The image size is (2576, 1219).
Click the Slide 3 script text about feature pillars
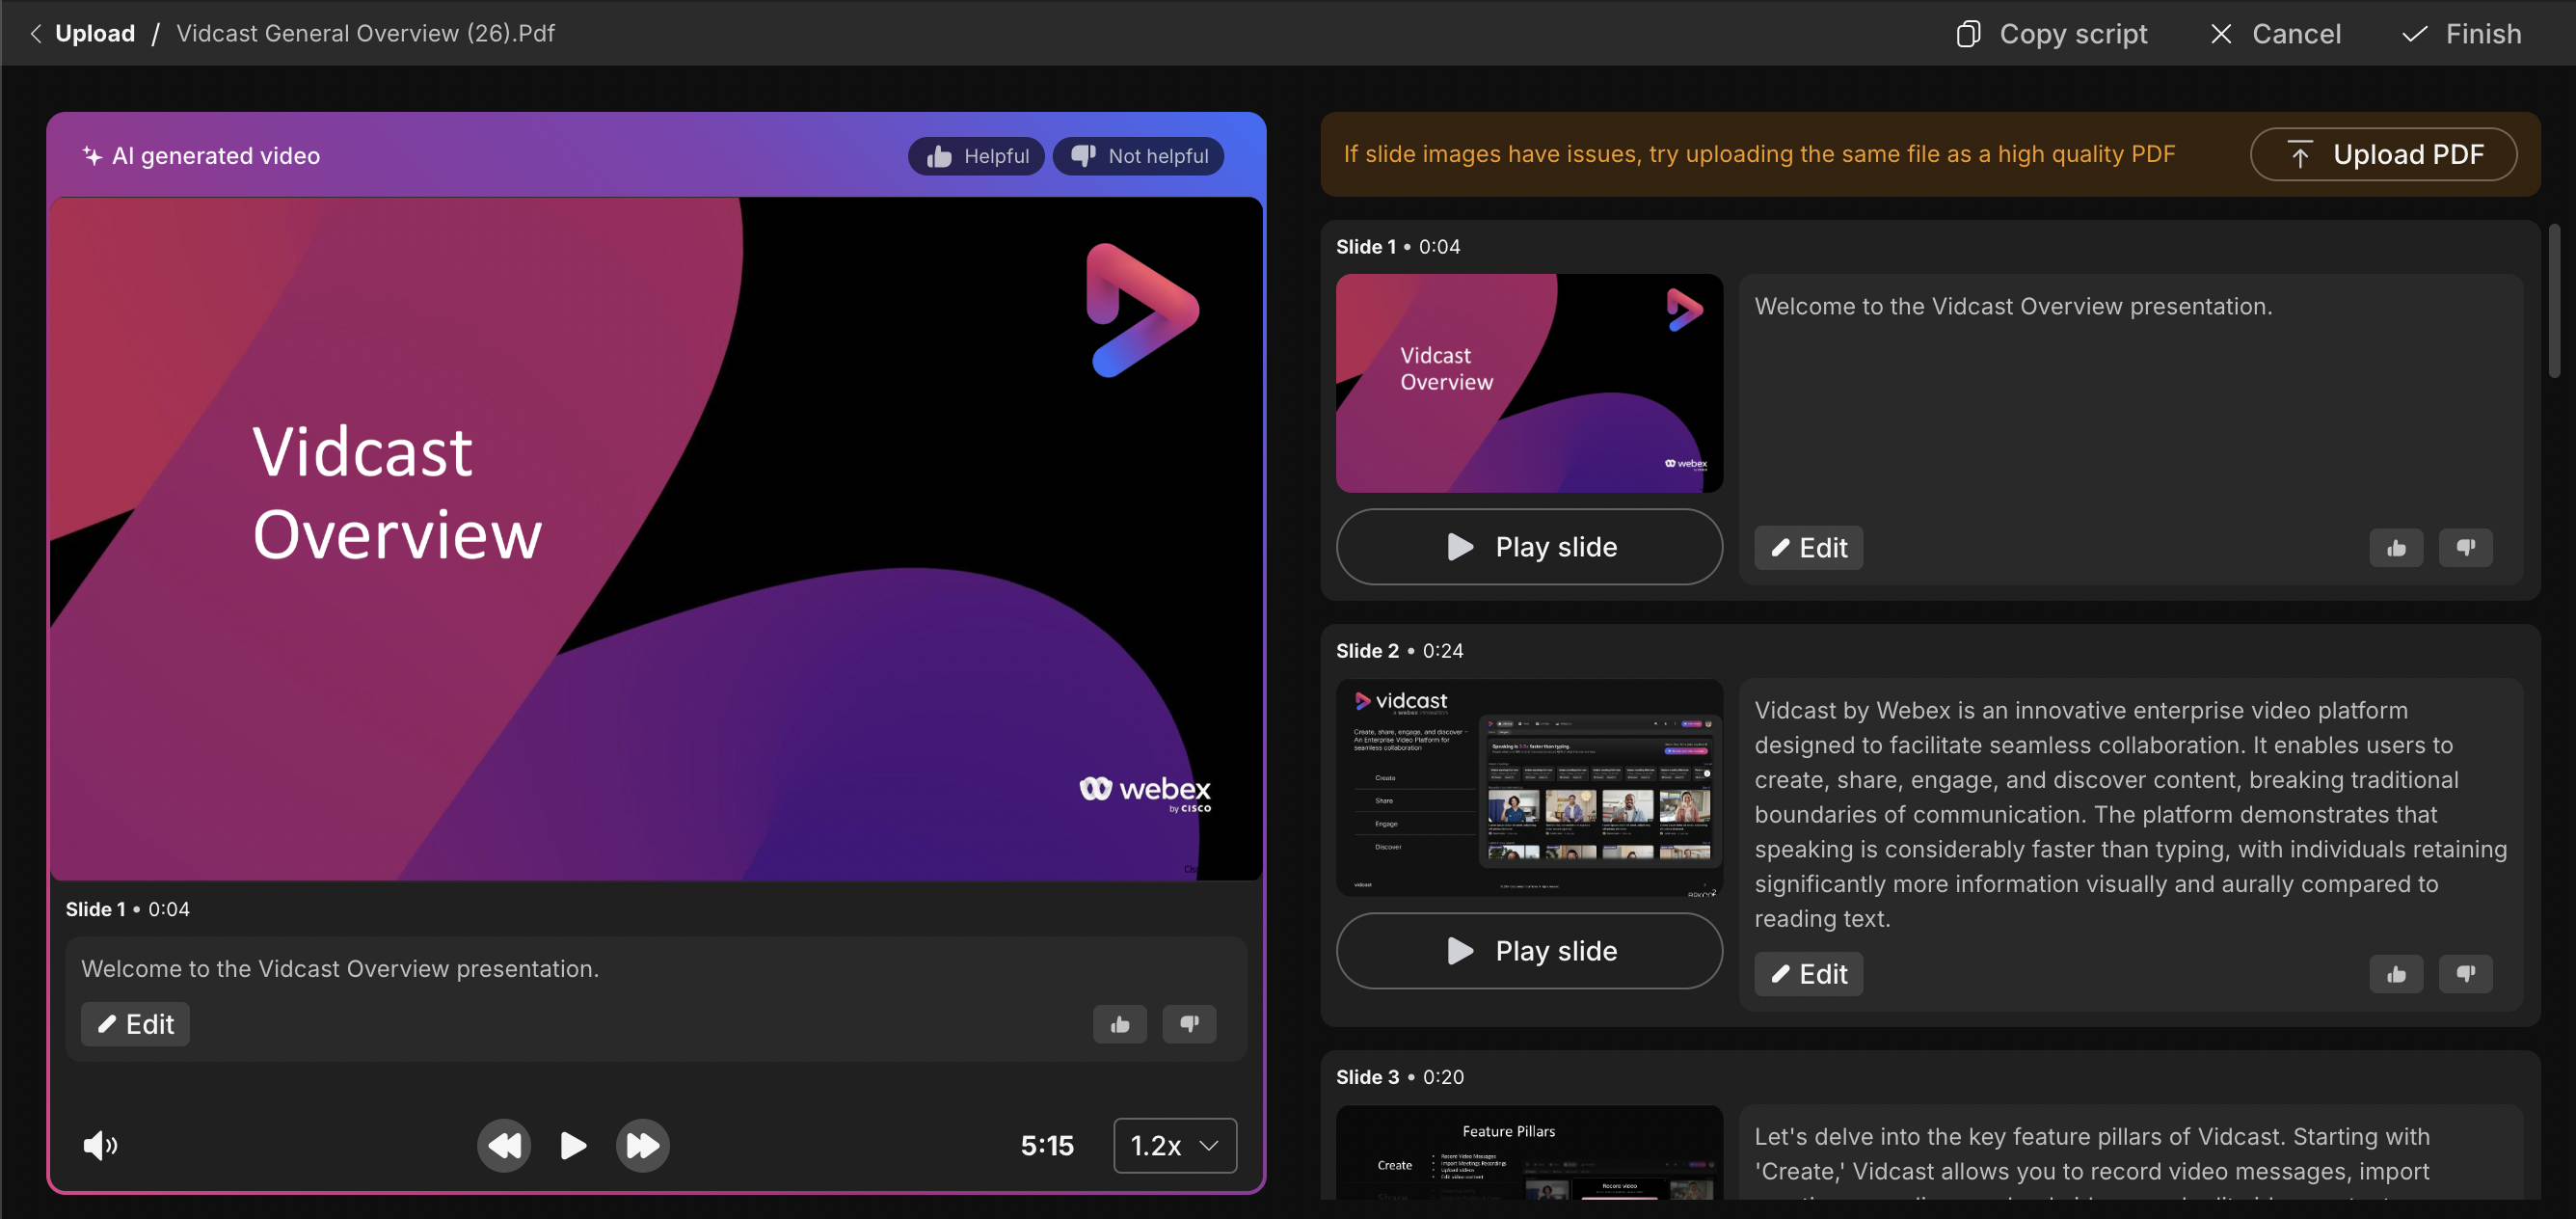point(2091,1160)
